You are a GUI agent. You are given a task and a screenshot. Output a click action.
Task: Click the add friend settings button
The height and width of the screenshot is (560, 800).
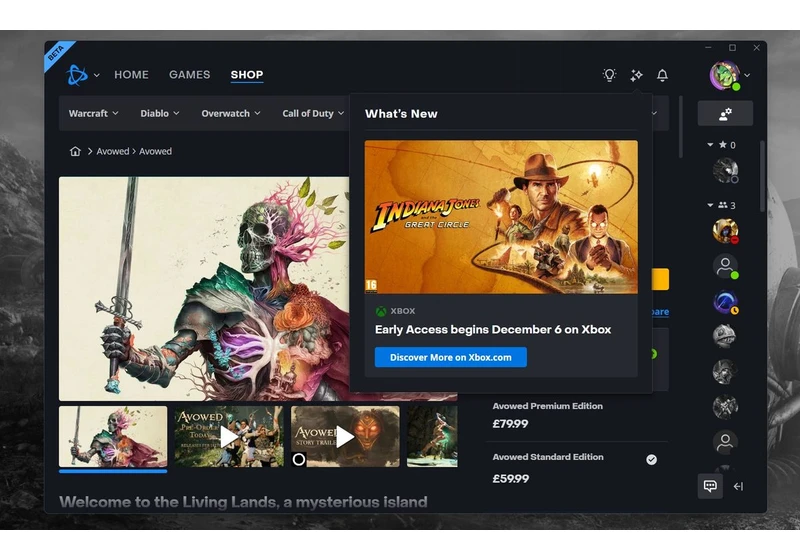point(724,113)
